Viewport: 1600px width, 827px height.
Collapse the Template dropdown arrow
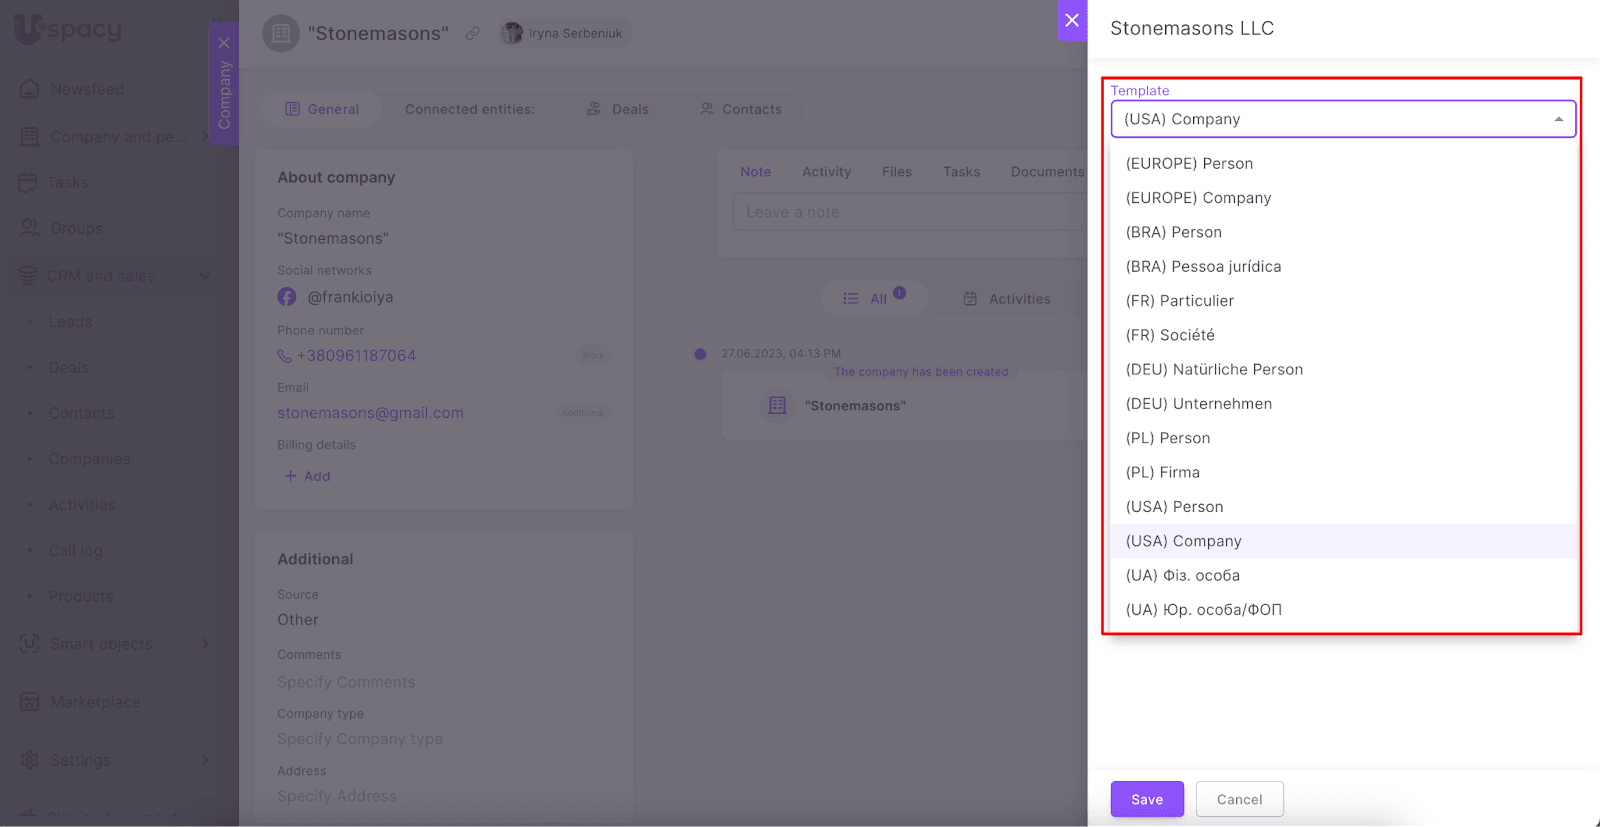(1558, 119)
